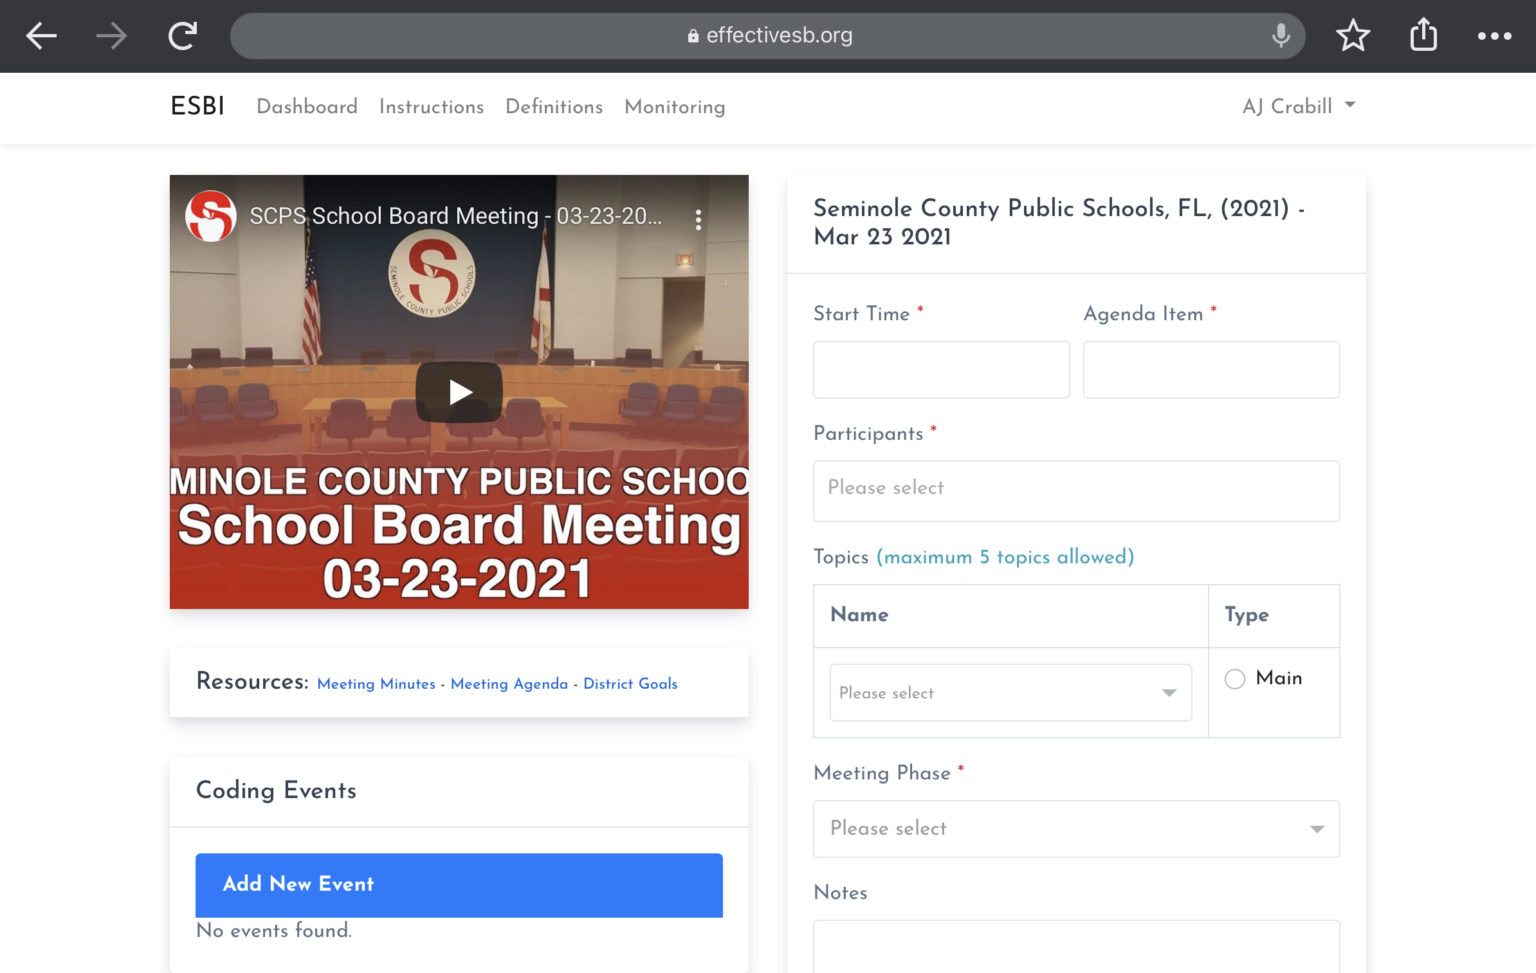1536x973 pixels.
Task: Click the Agenda Item input field
Action: (1211, 370)
